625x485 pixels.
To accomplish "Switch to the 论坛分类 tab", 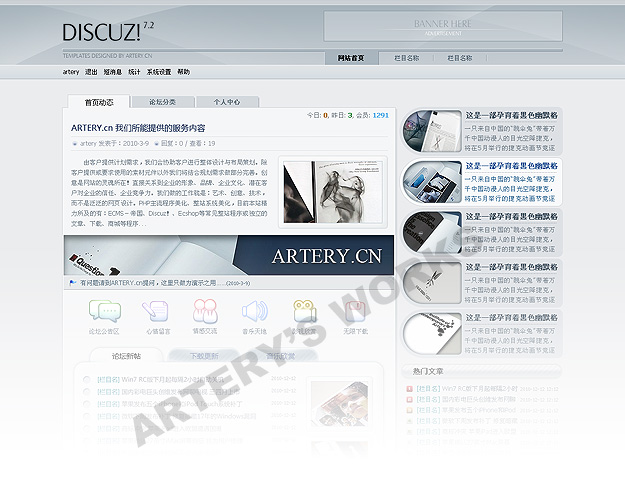I will [162, 102].
